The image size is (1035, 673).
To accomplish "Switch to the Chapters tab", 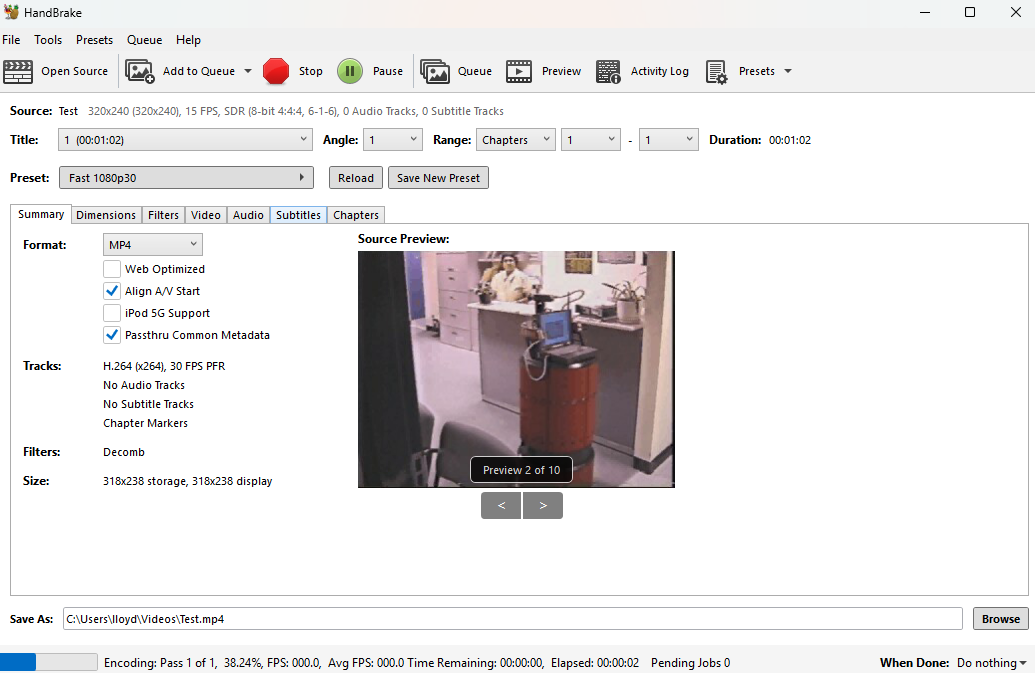I will click(356, 215).
